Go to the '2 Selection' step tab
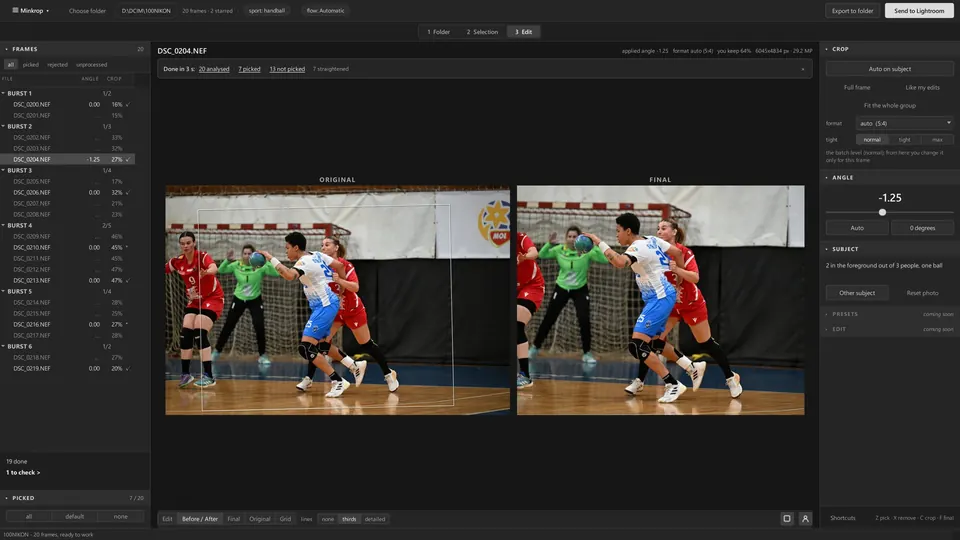Viewport: 960px width, 540px height. (x=482, y=32)
